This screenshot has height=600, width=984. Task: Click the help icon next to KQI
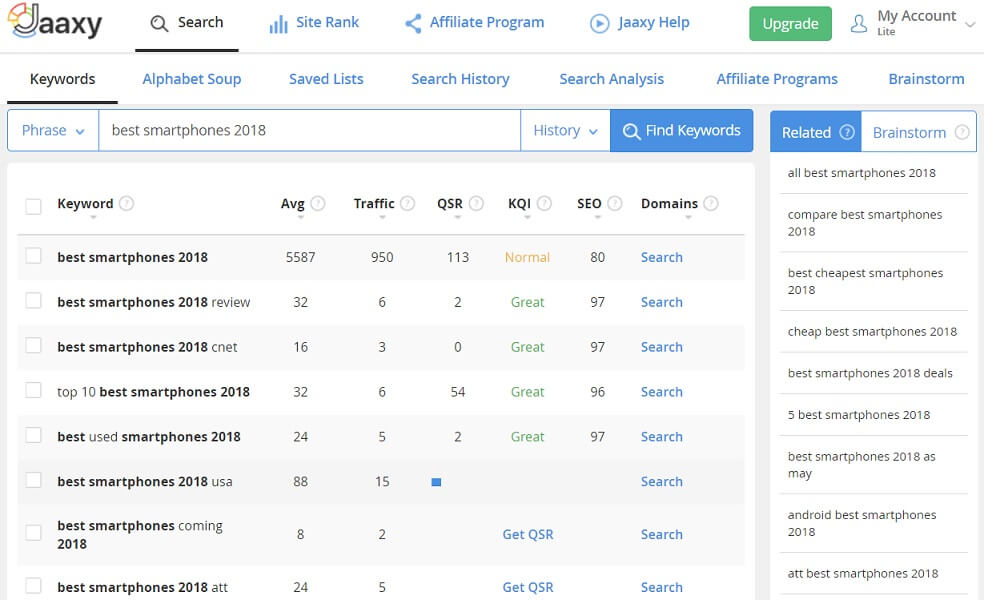click(x=545, y=203)
